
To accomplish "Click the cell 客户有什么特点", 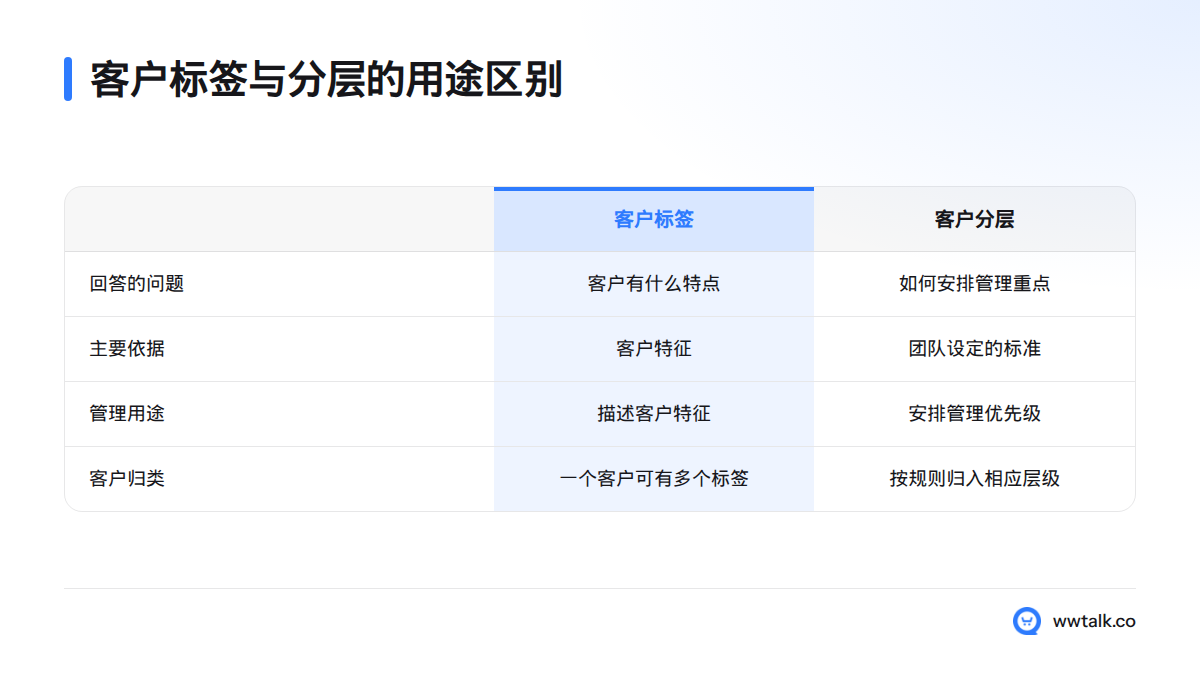I will pos(654,284).
